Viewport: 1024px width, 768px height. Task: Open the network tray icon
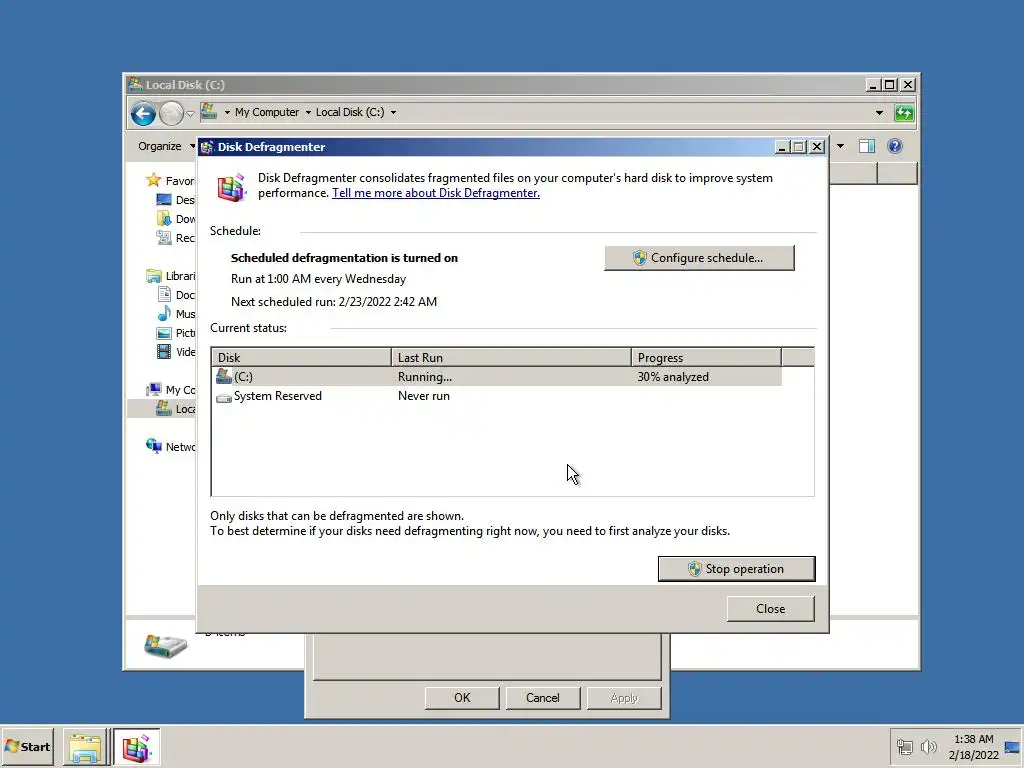904,746
